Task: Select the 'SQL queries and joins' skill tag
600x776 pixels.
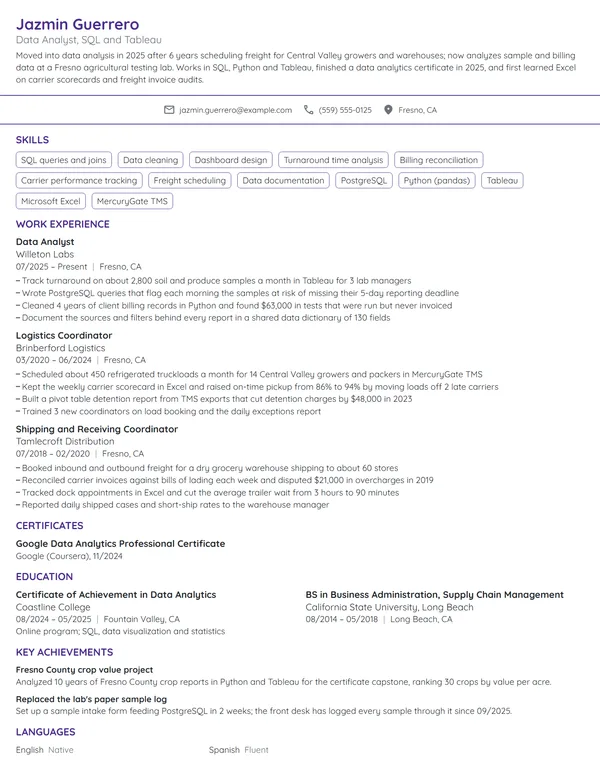Action: click(64, 160)
